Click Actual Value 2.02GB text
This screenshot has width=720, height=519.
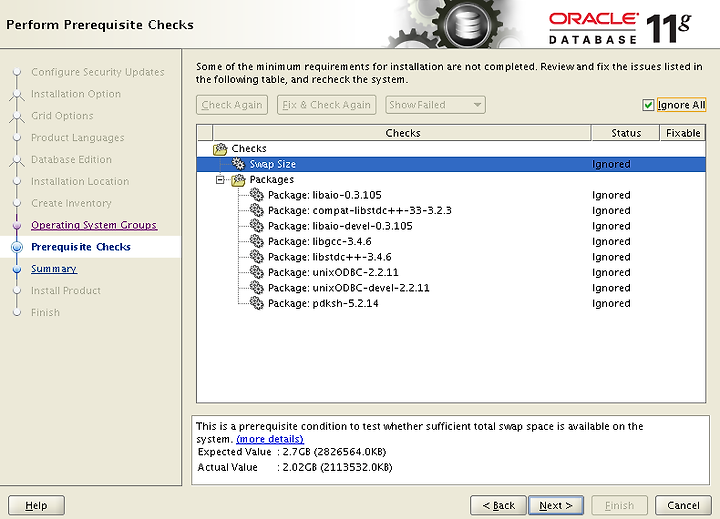coord(295,468)
